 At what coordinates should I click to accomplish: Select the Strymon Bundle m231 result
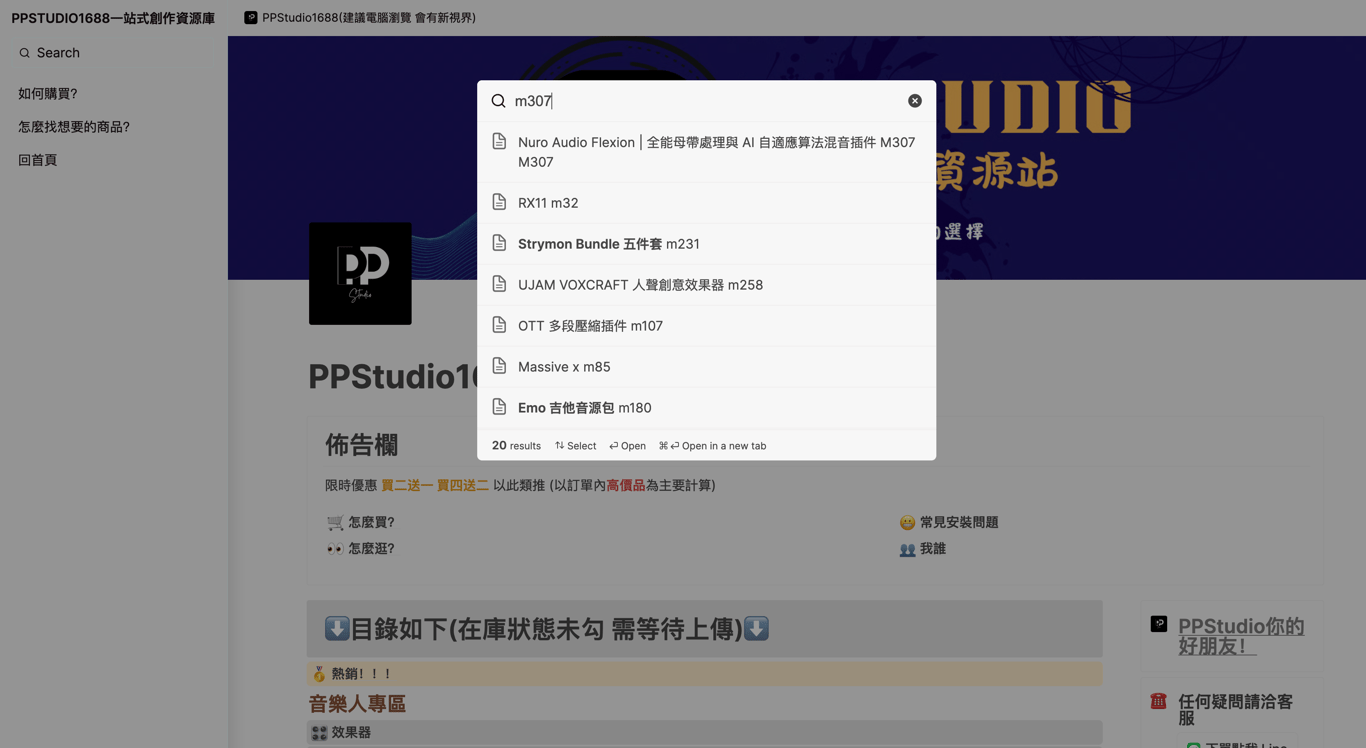pos(706,244)
